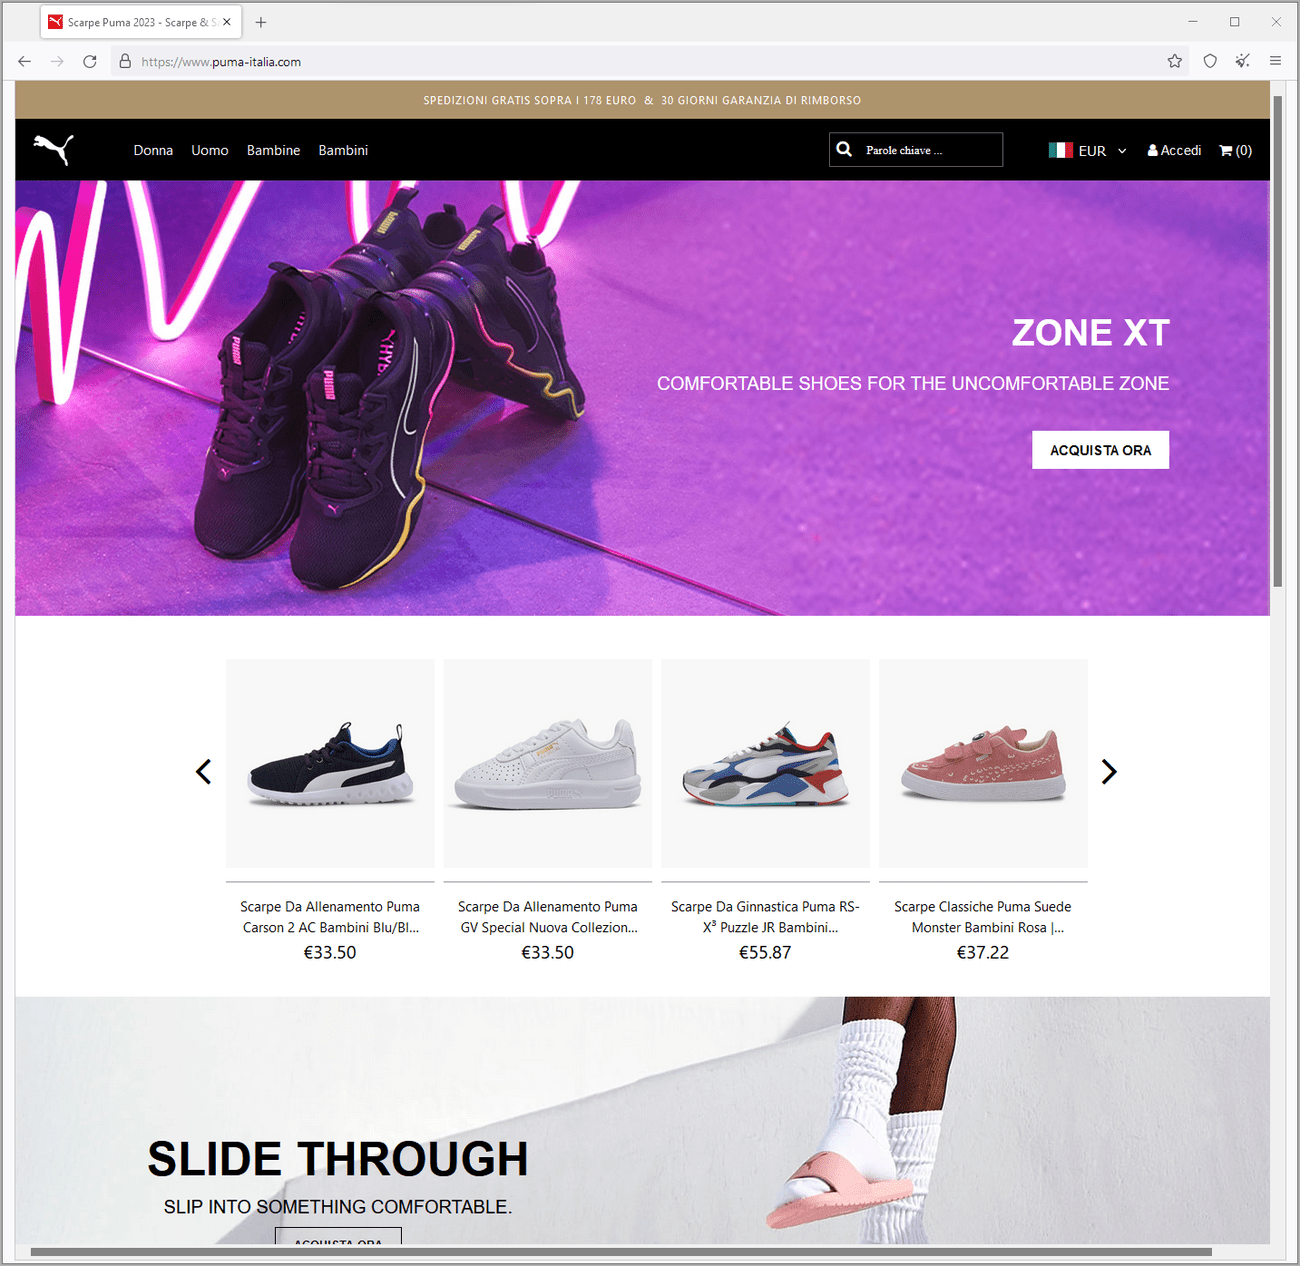
Task: Show previous products in carousel
Action: (204, 771)
